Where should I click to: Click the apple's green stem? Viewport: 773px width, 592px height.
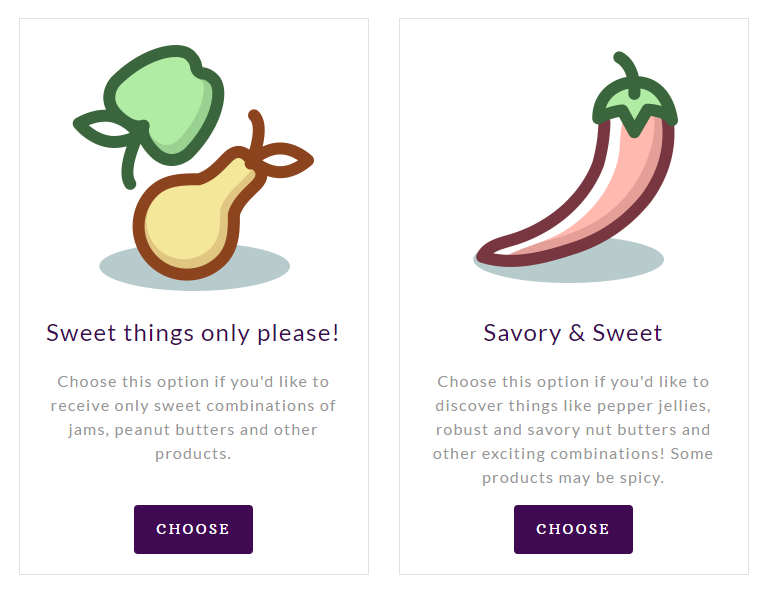[129, 166]
